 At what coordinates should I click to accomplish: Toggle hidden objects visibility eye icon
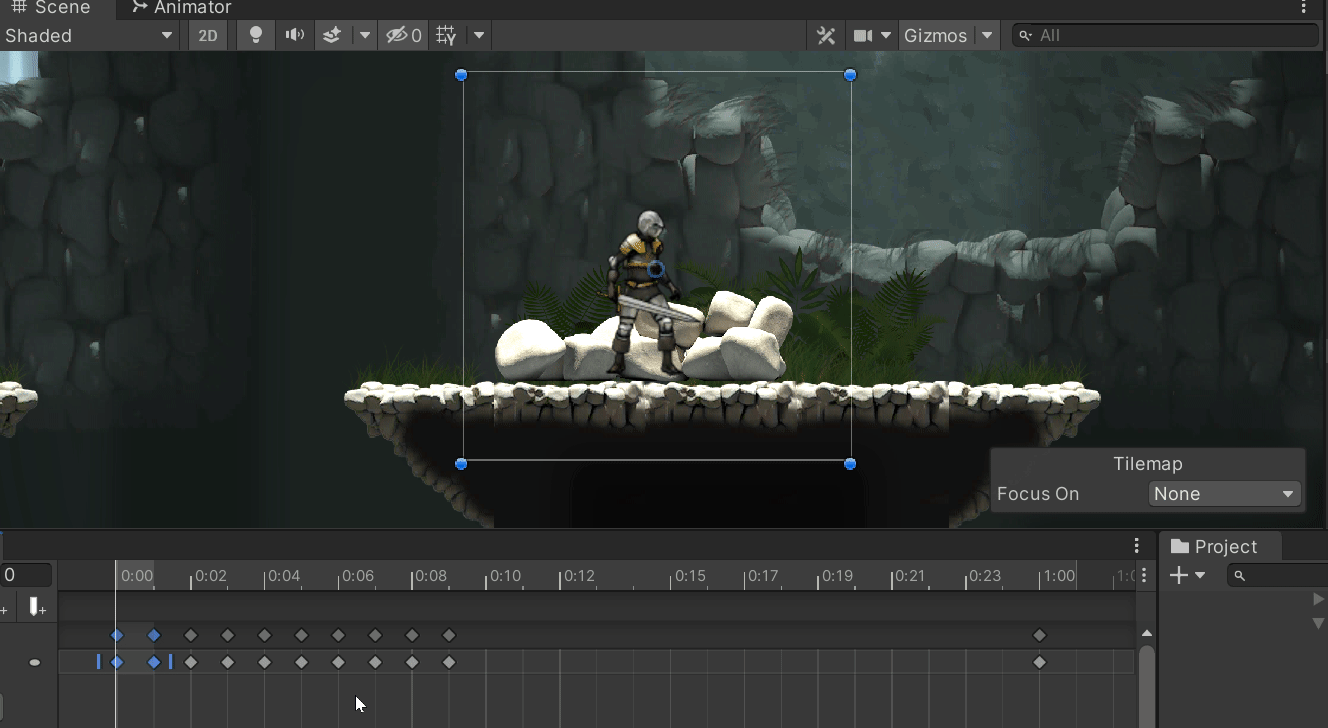pyautogui.click(x=404, y=35)
